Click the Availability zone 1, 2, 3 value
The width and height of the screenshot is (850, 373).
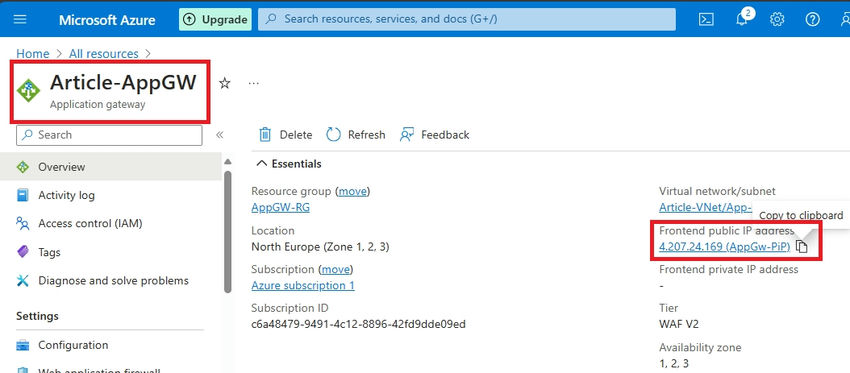tap(674, 363)
